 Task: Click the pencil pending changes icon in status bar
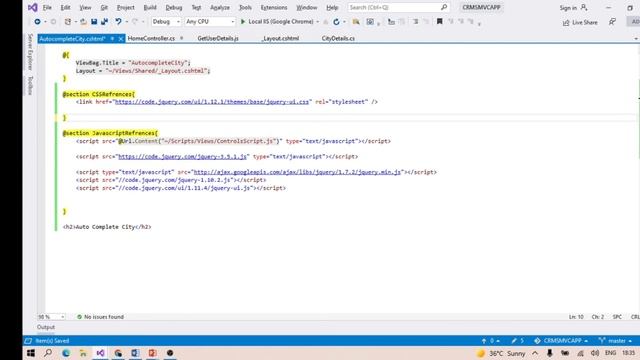514,340
